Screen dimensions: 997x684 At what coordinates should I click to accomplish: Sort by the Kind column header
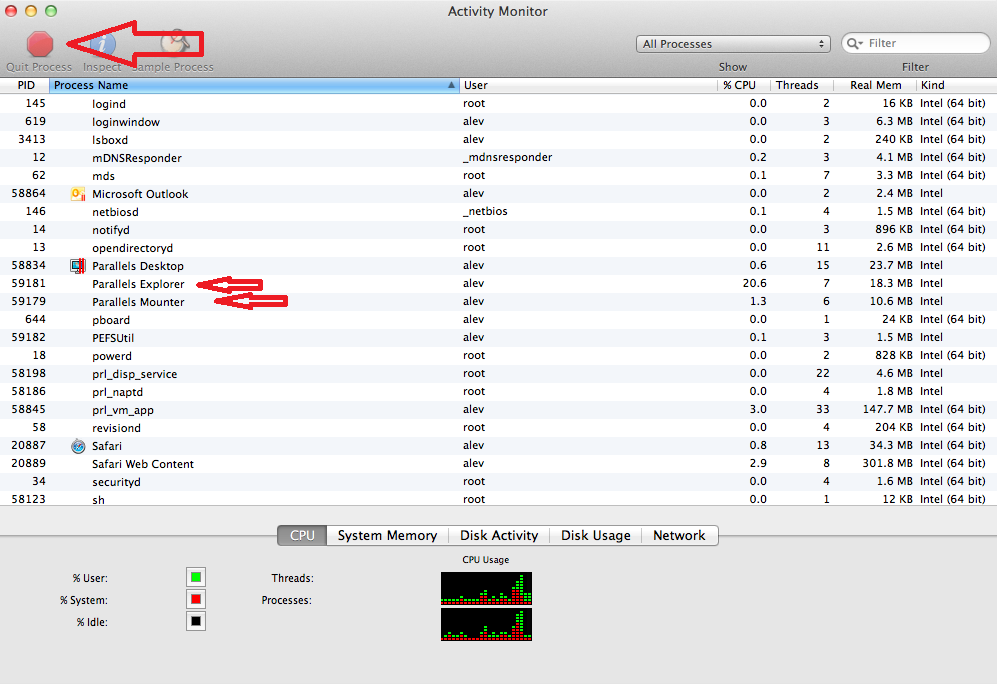pos(956,85)
